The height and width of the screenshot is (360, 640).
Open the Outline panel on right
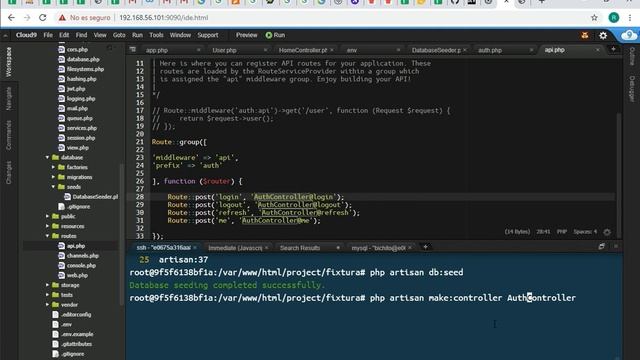631,56
